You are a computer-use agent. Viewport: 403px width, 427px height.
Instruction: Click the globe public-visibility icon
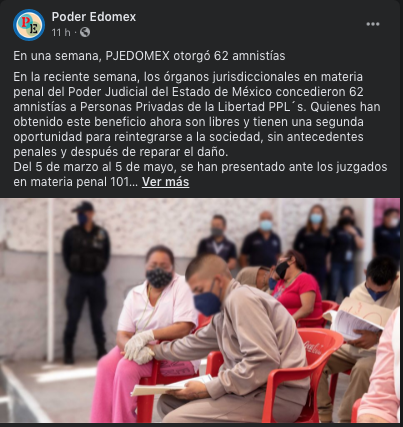pos(85,32)
